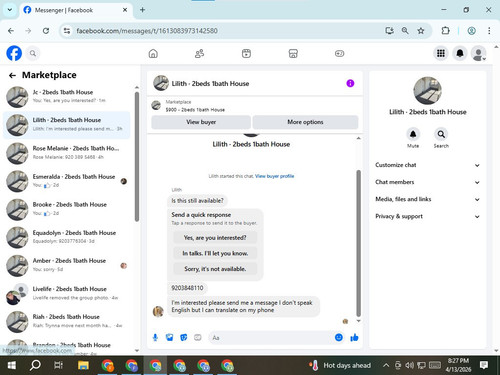Open File Explorer from the taskbar

83,365
